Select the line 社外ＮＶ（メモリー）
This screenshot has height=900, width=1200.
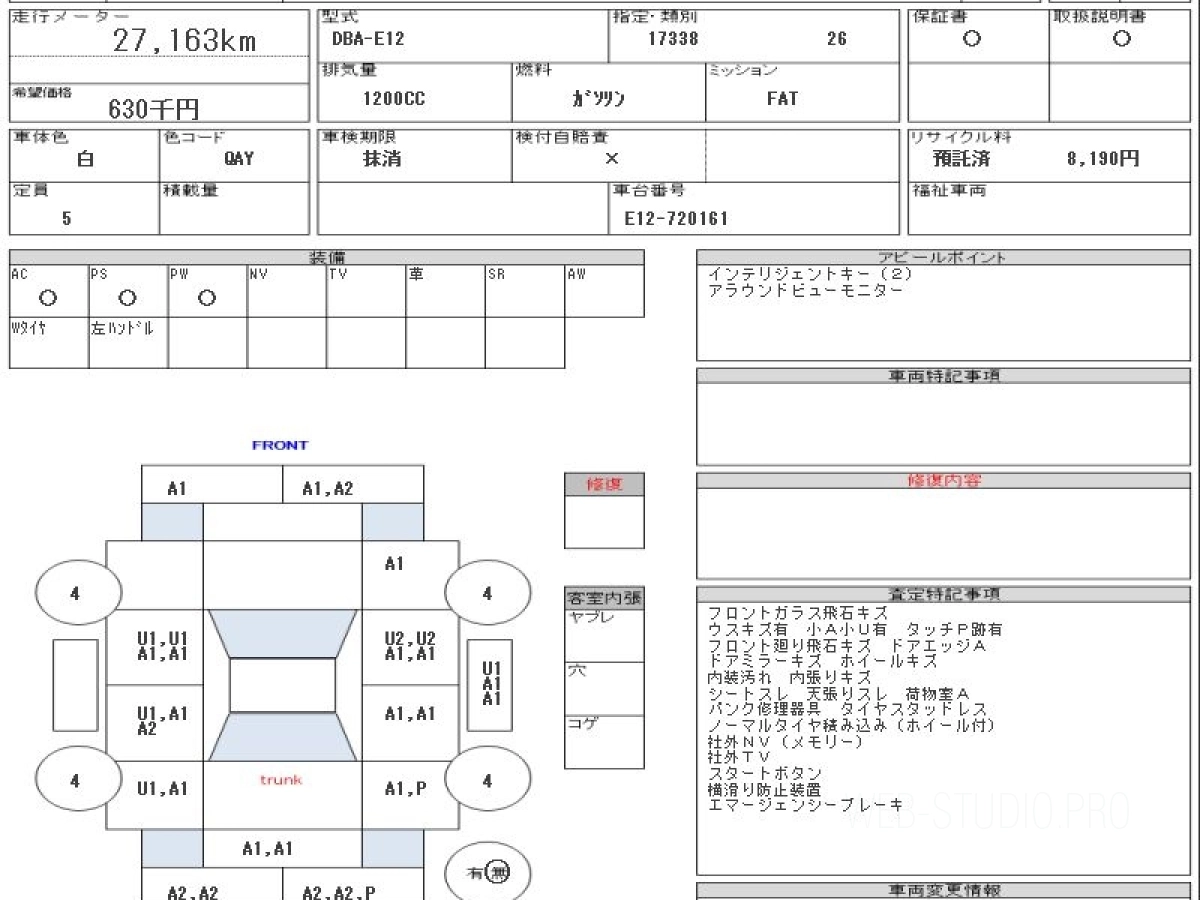coord(785,741)
